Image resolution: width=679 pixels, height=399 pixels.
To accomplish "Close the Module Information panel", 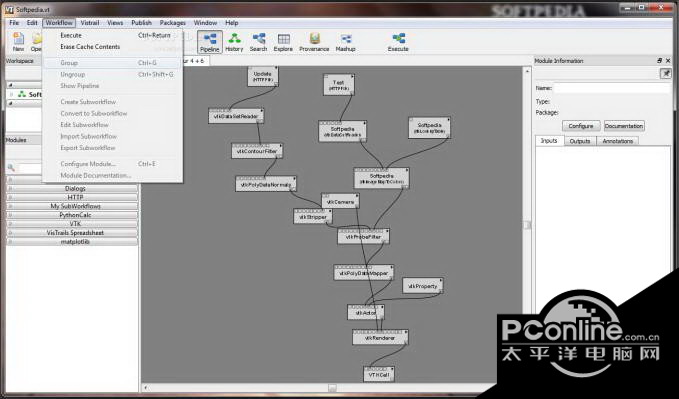I will (668, 61).
